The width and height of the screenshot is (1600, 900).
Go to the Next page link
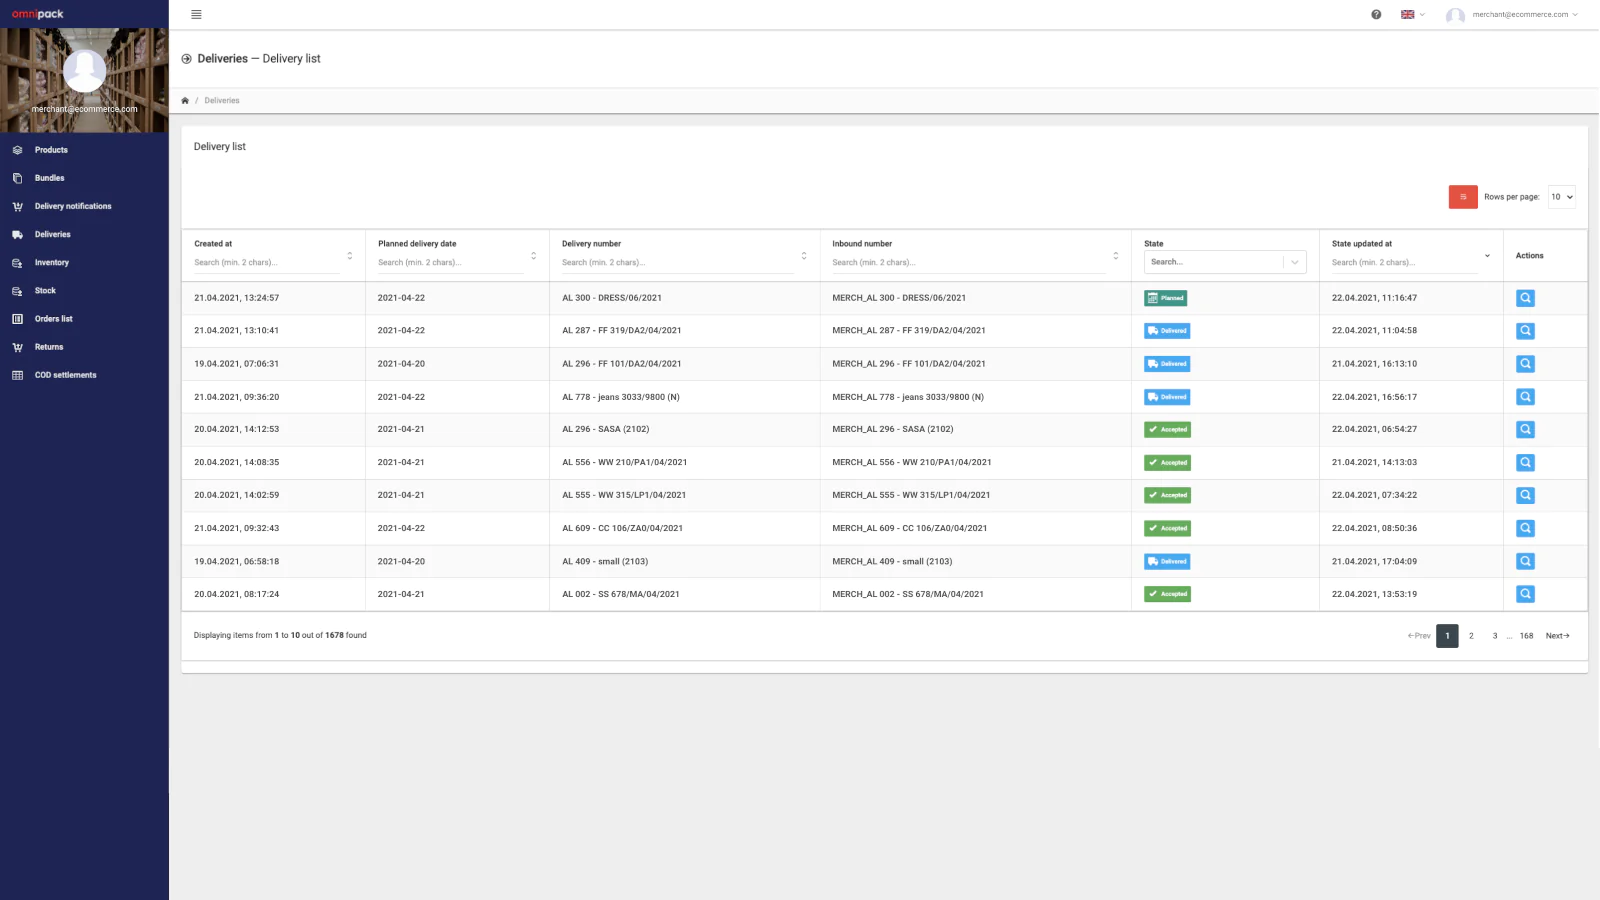pos(1557,636)
